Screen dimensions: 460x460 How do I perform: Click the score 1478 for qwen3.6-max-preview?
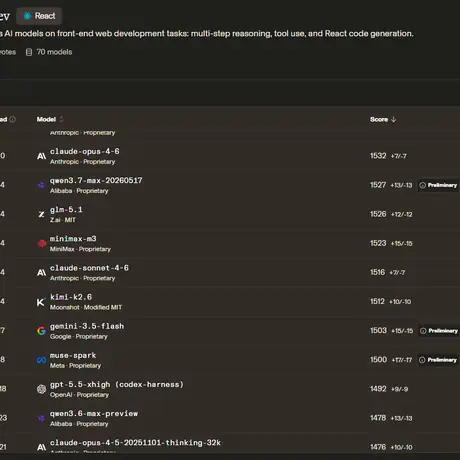[x=378, y=418]
